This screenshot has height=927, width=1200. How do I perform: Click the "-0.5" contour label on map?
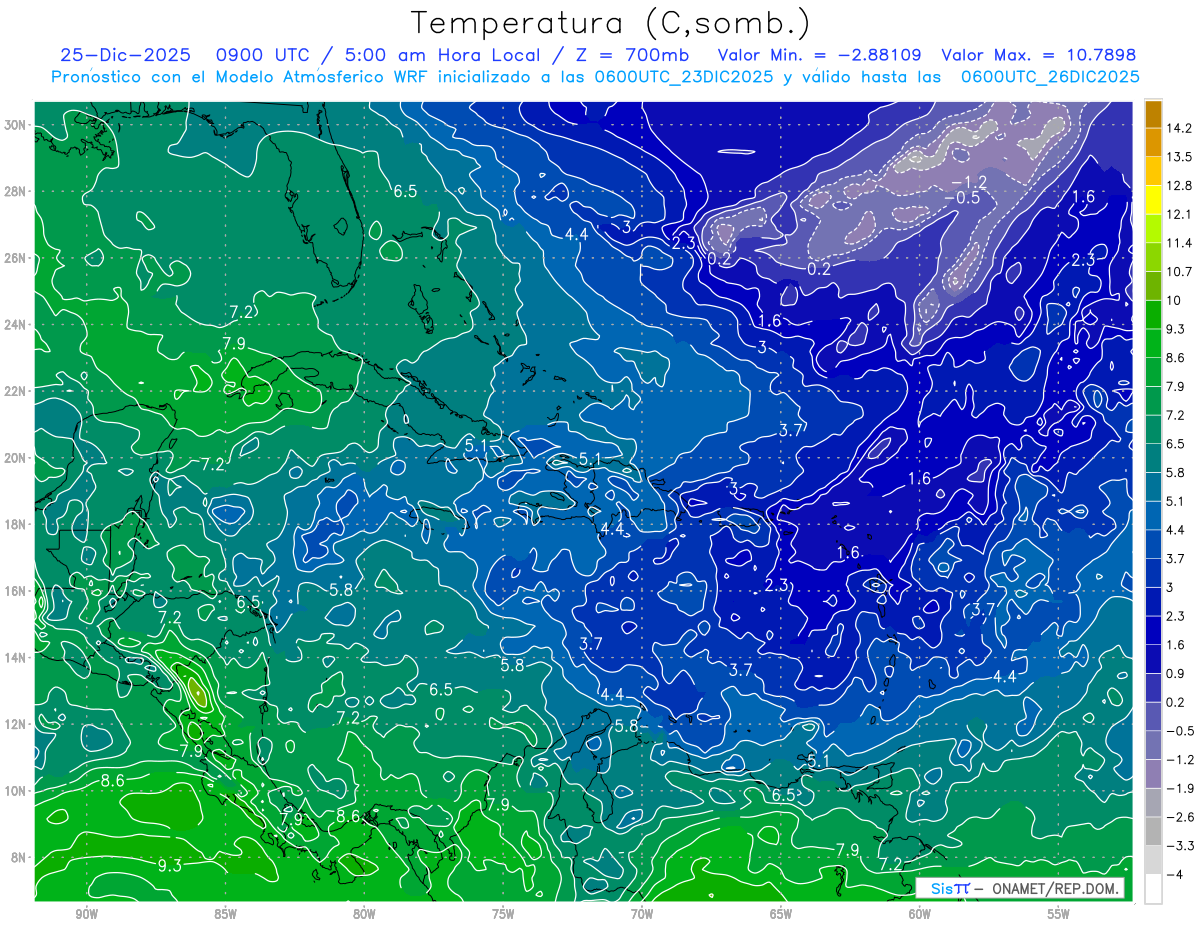pos(961,197)
